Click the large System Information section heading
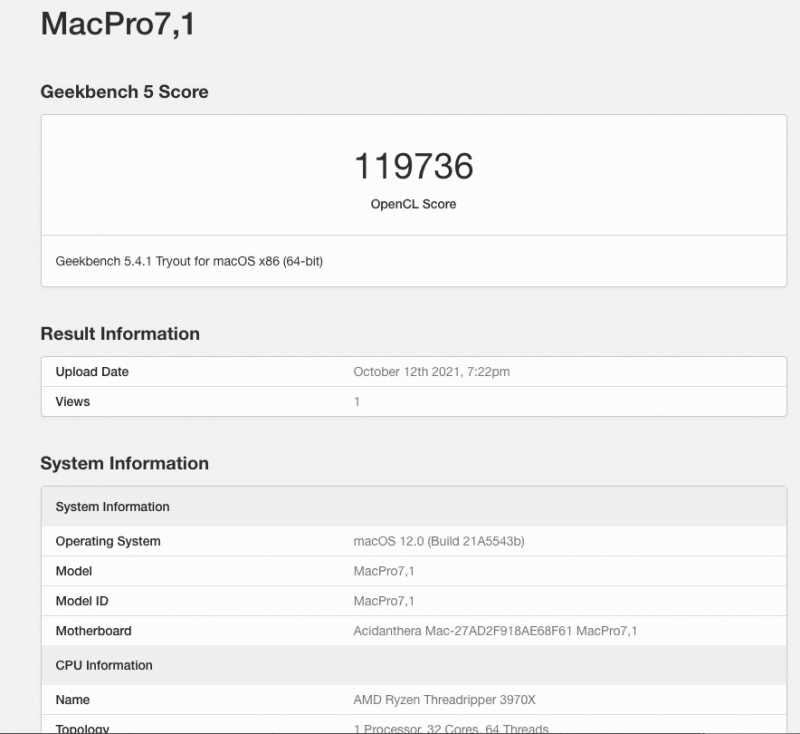The height and width of the screenshot is (734, 800). (x=124, y=463)
